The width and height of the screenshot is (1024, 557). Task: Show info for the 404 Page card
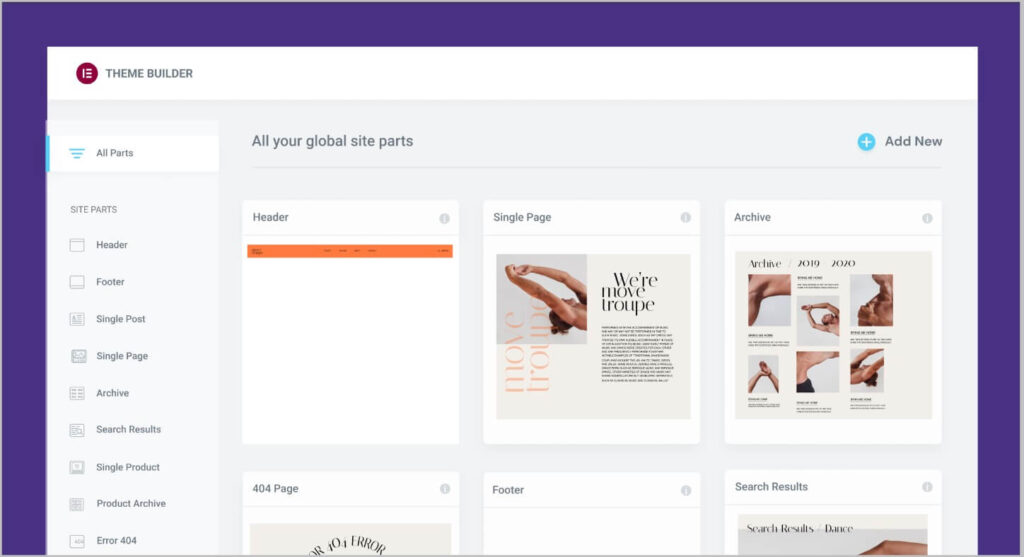(444, 489)
